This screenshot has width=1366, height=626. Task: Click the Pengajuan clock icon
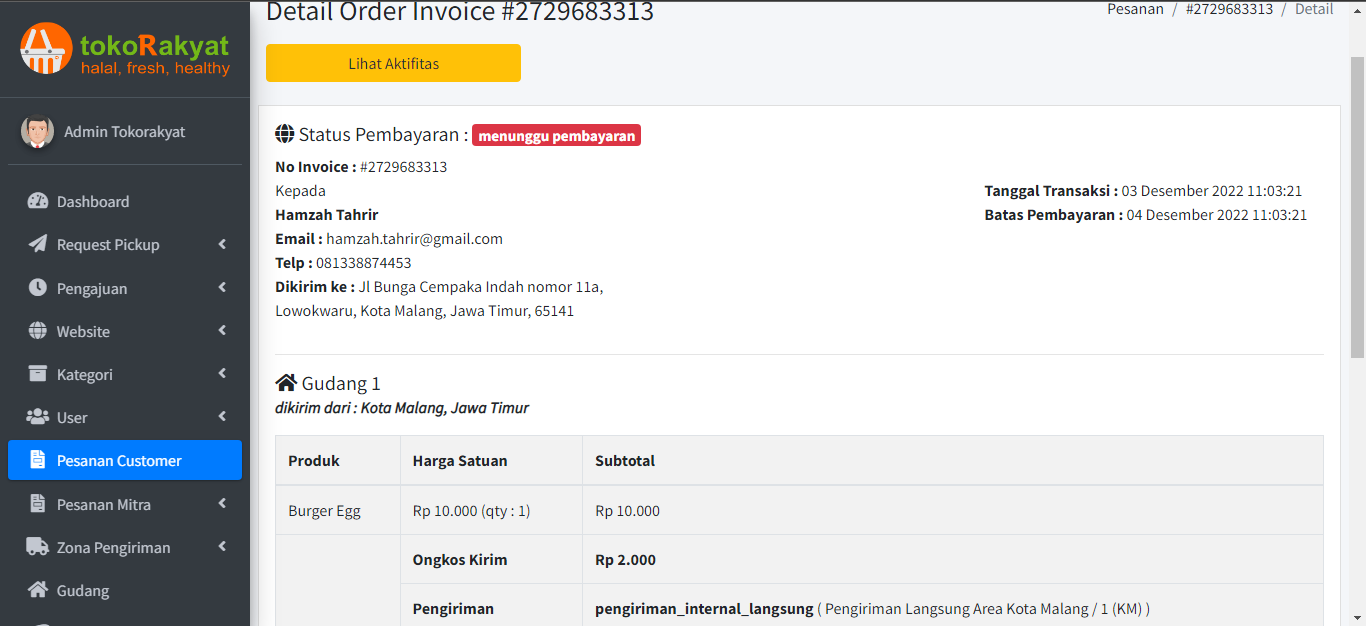pos(38,288)
